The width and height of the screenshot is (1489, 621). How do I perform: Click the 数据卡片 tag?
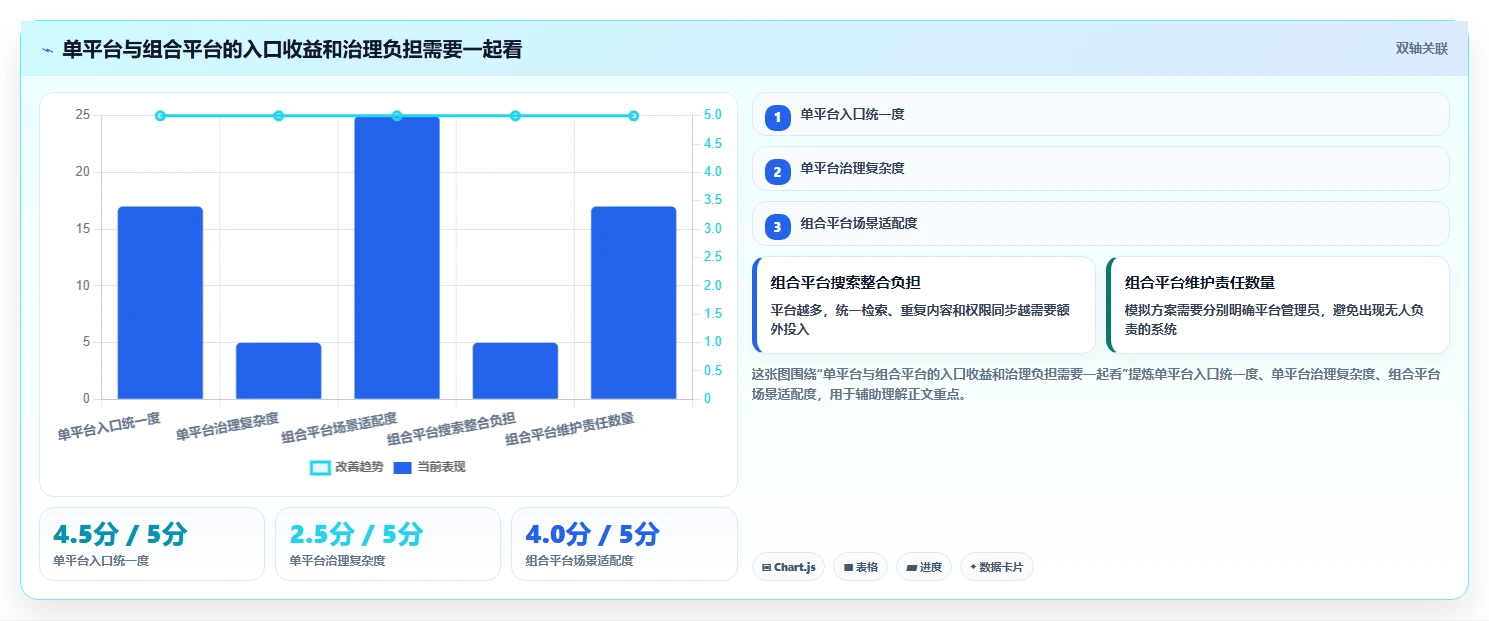point(996,567)
